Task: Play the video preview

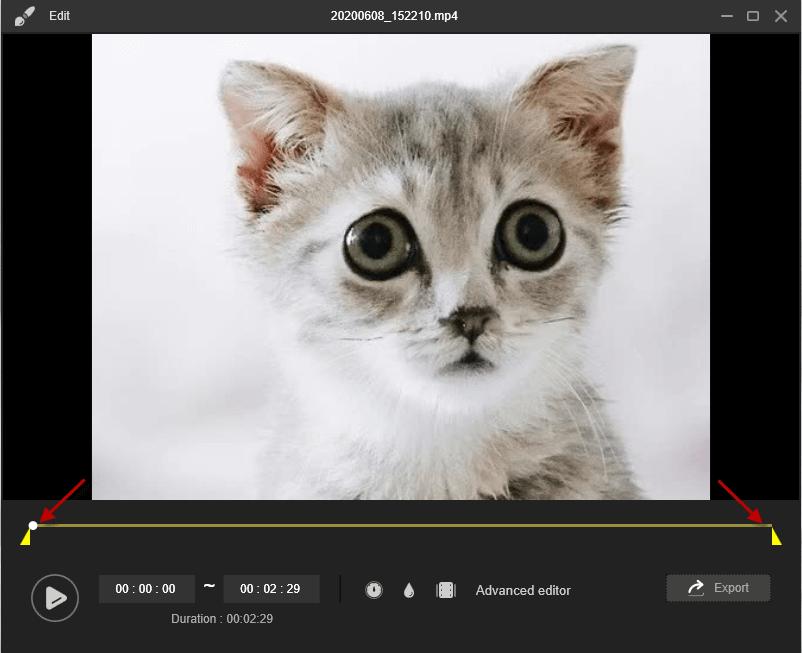Action: coord(55,598)
